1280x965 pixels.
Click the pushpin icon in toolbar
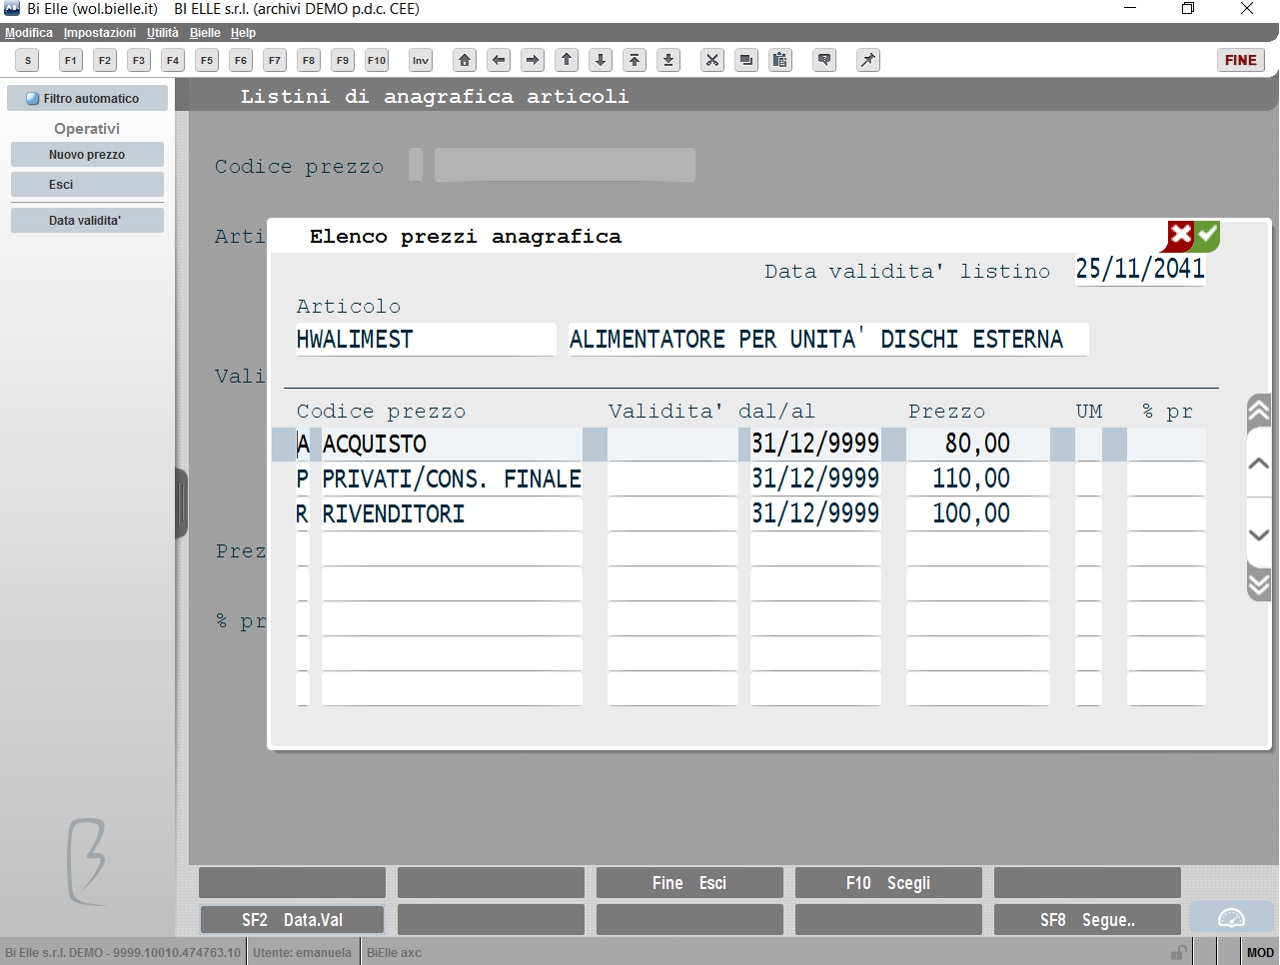click(868, 60)
